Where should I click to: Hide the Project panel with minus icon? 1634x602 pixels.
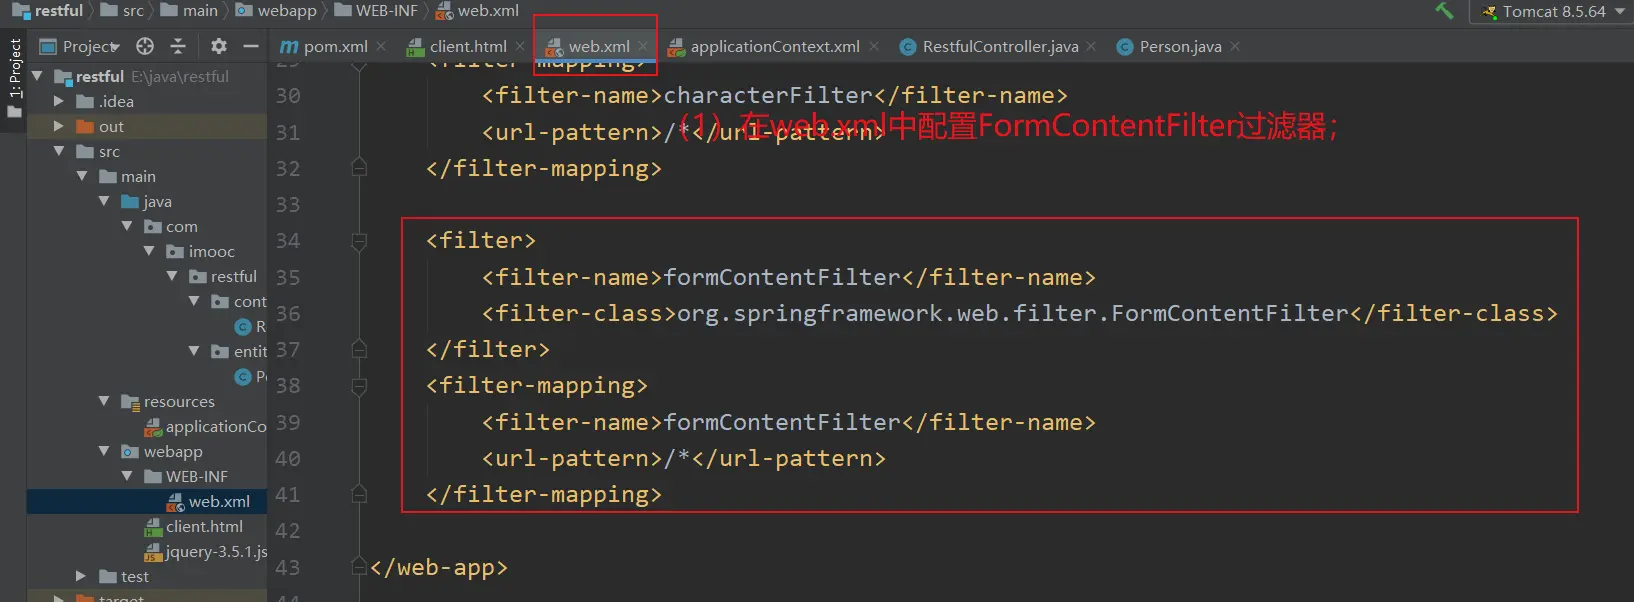250,46
